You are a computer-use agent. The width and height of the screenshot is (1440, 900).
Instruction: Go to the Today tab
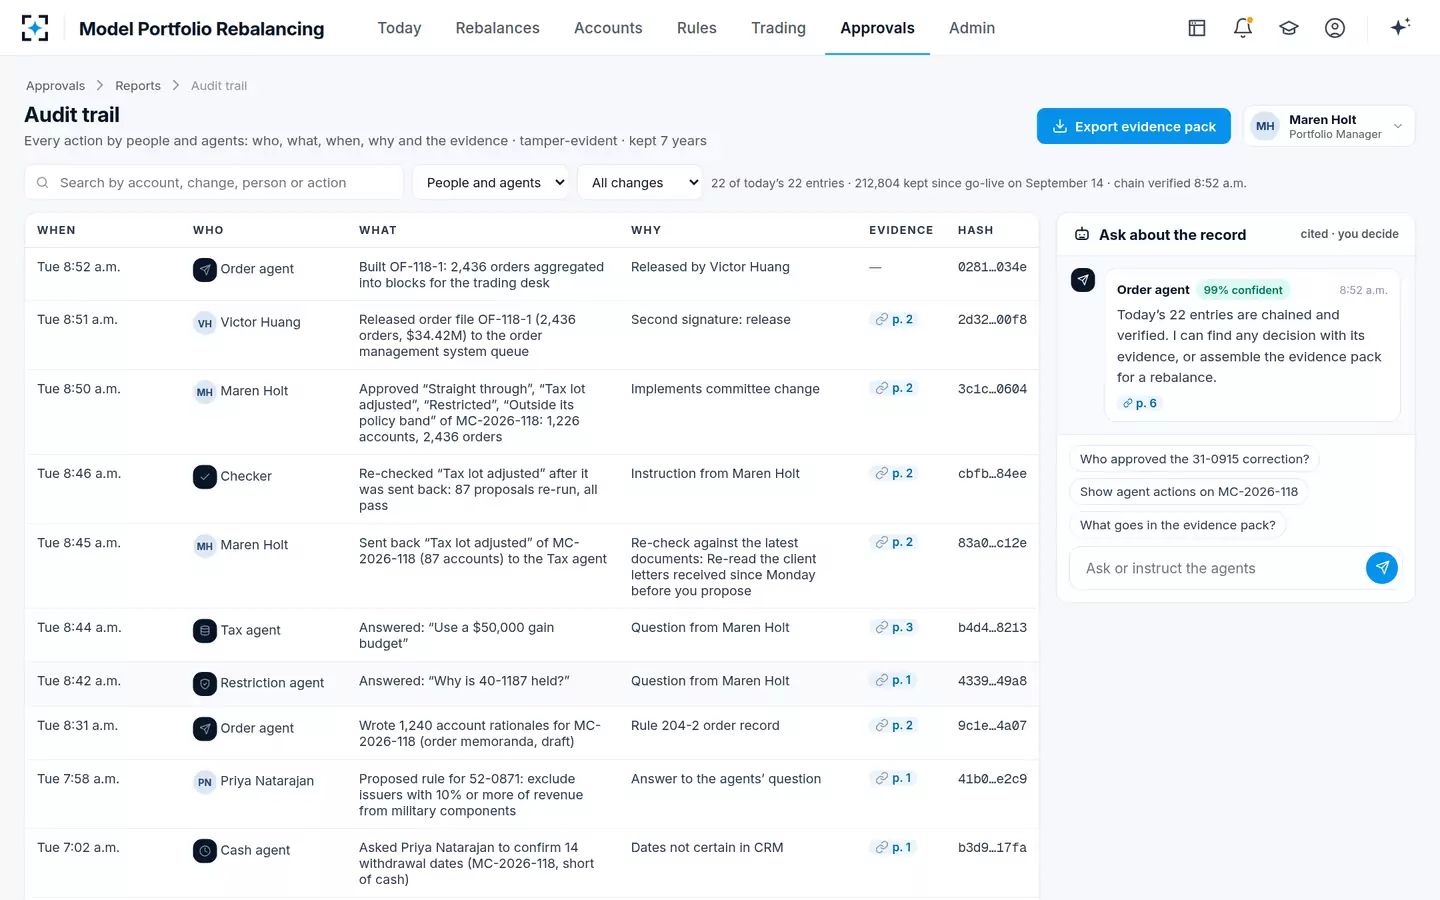tap(399, 28)
